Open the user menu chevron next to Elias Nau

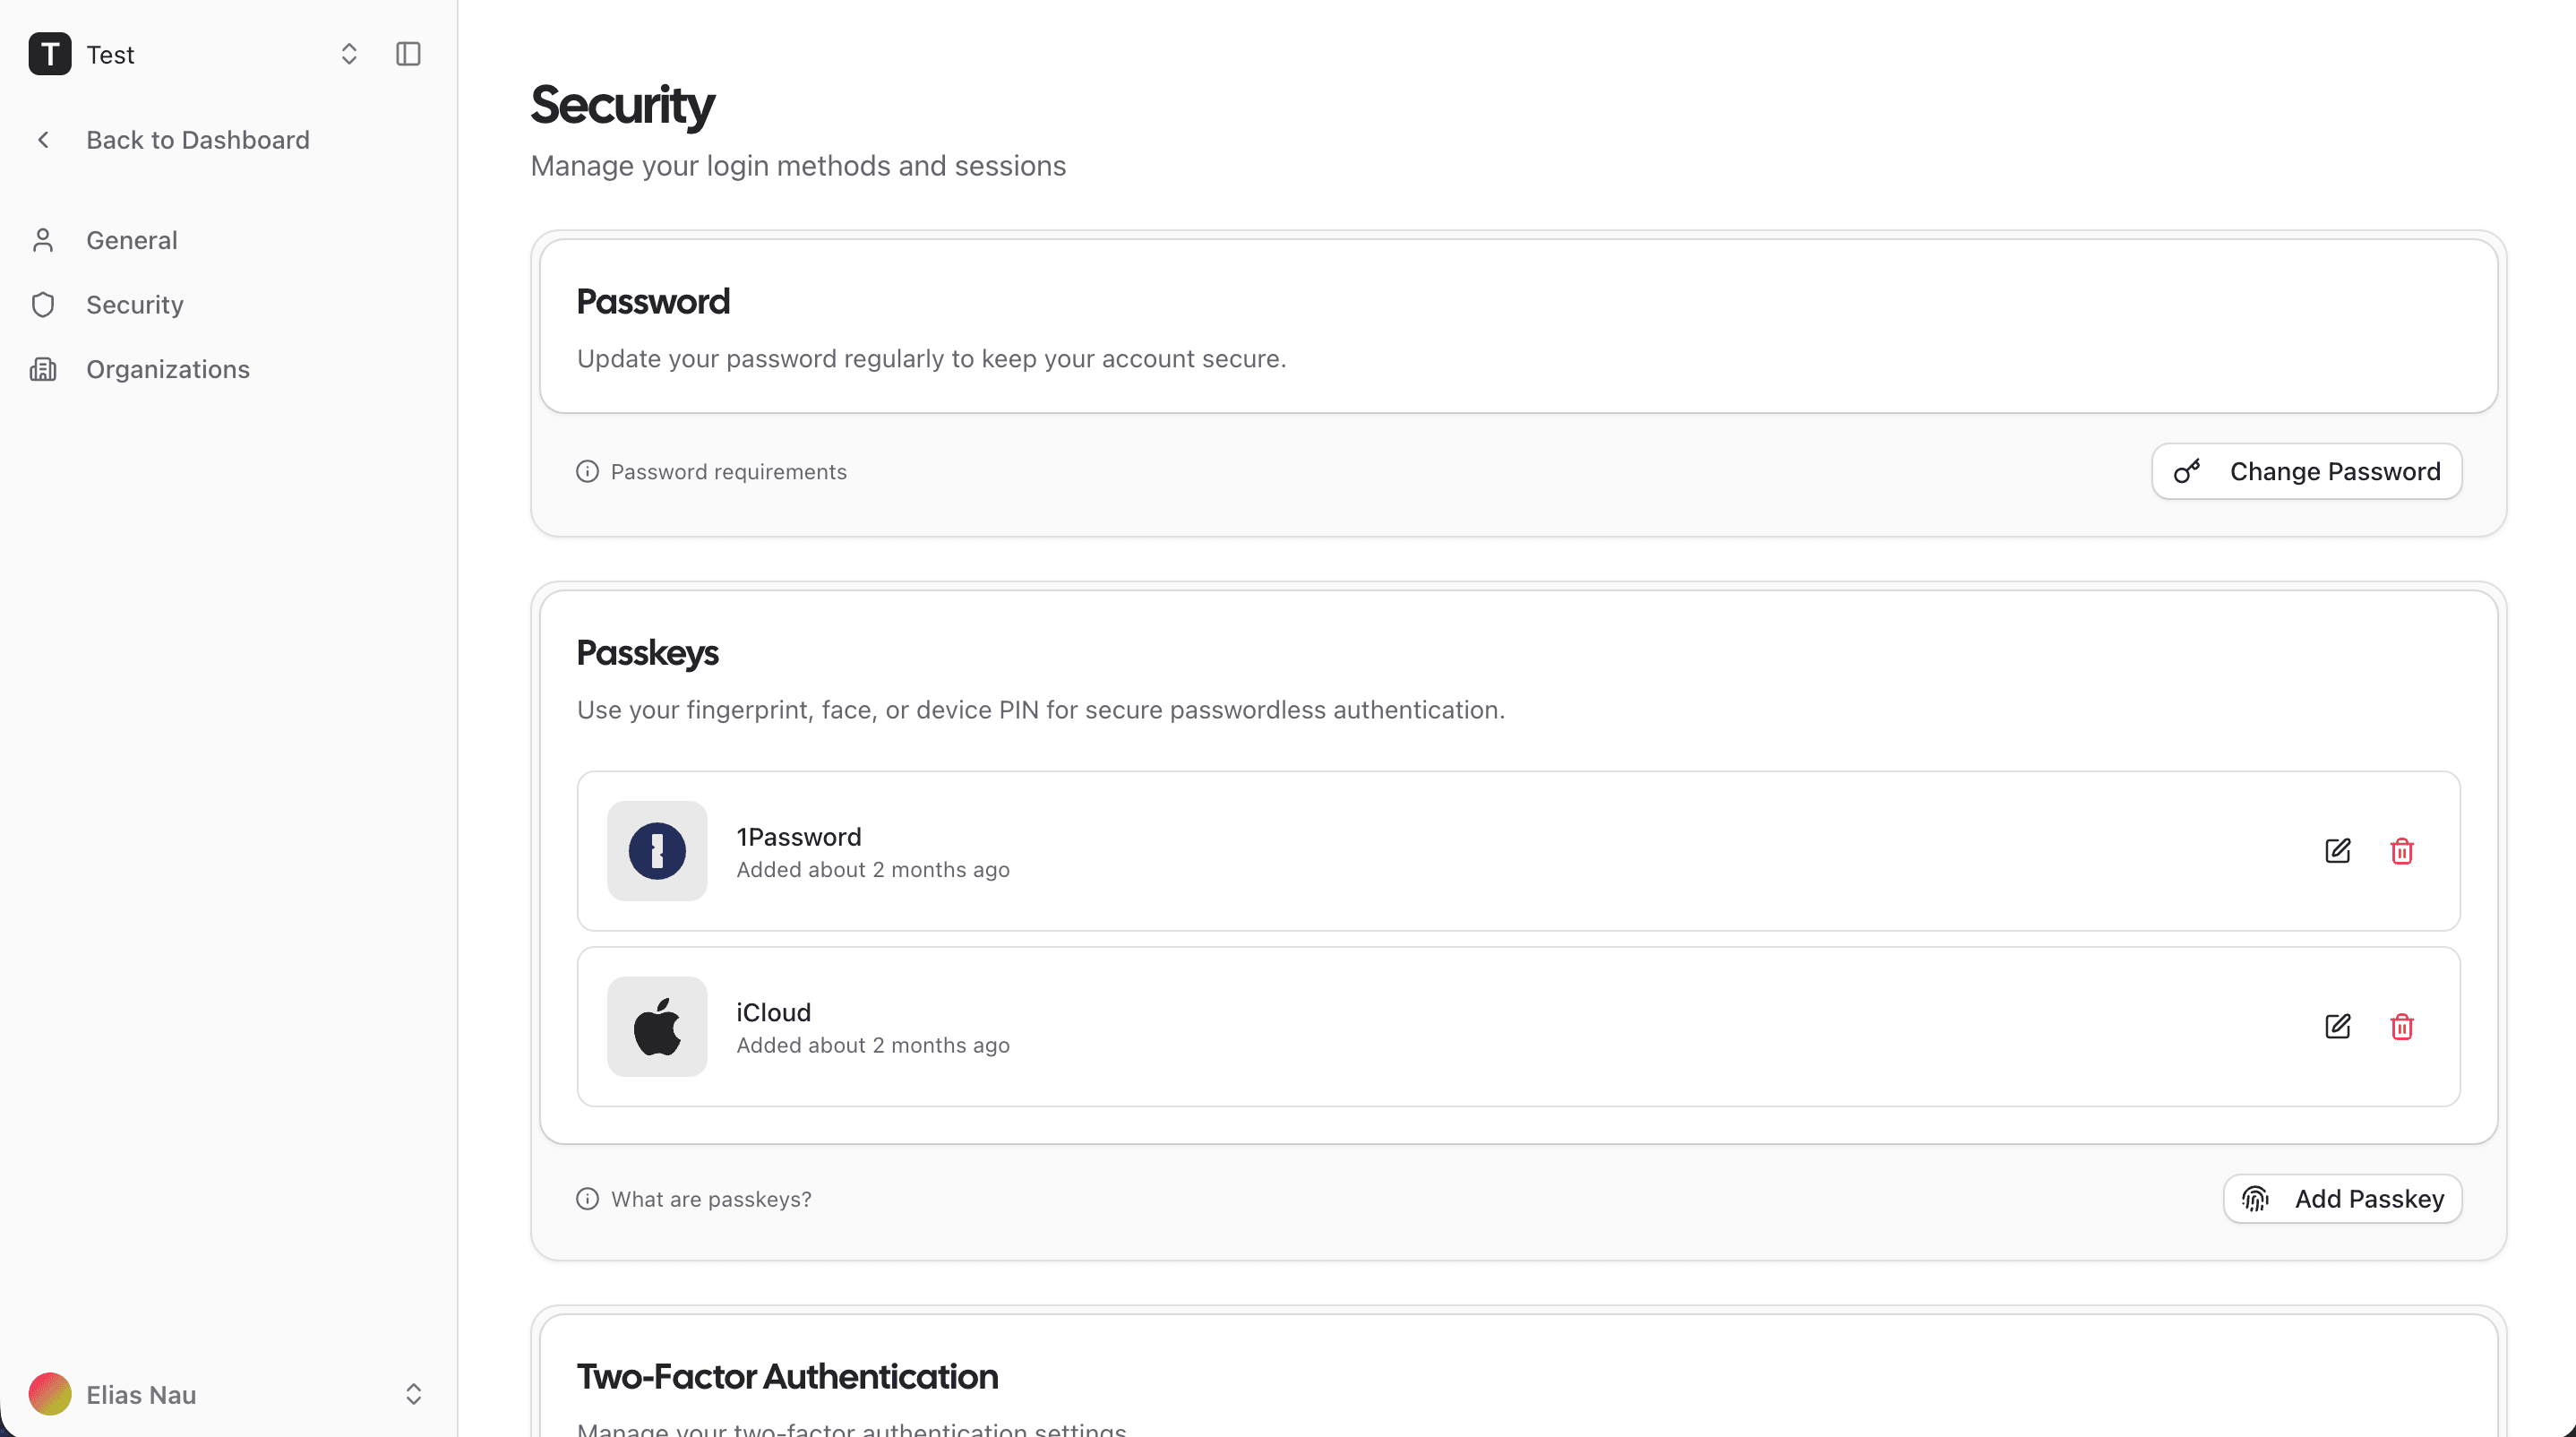[x=414, y=1394]
